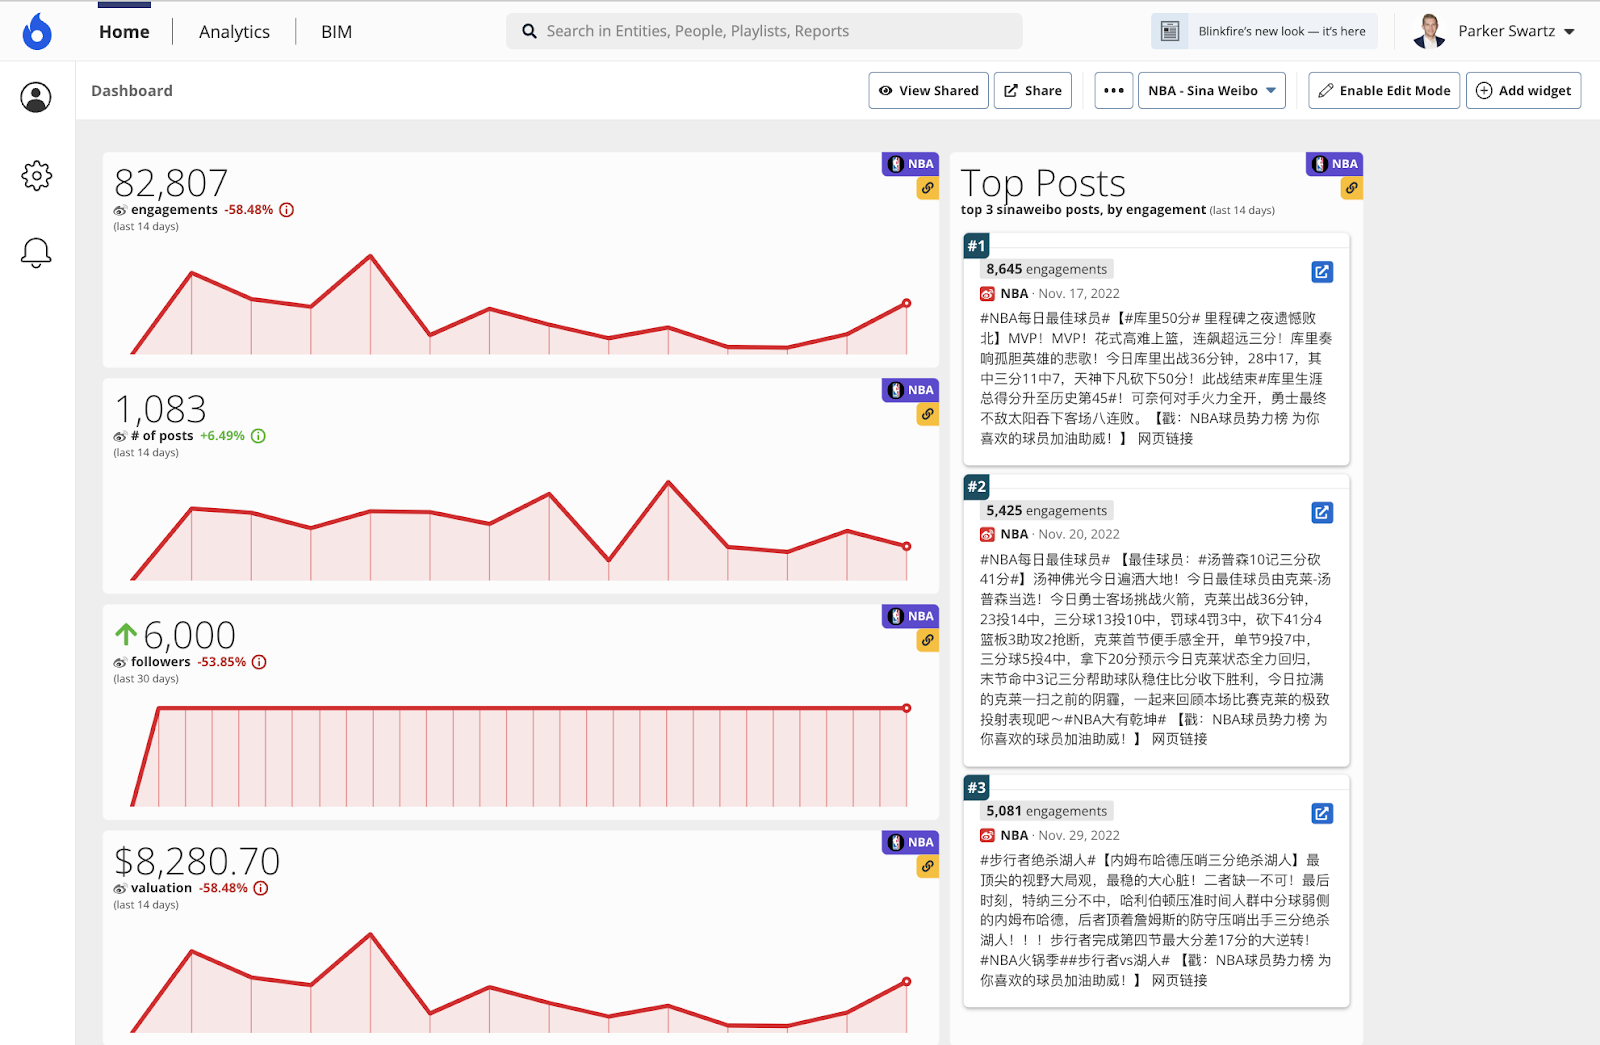This screenshot has height=1045, width=1600.
Task: Click the valuation line chart
Action: click(520, 982)
